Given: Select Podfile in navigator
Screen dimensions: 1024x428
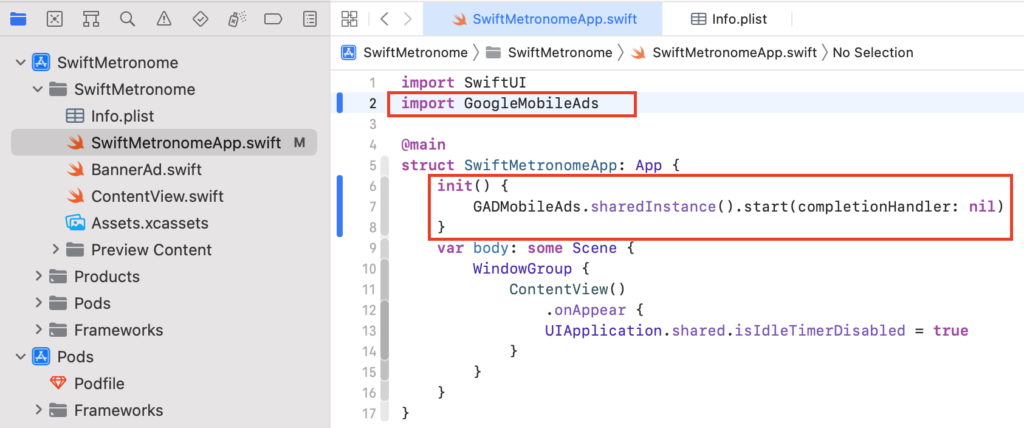Looking at the screenshot, I should (99, 384).
